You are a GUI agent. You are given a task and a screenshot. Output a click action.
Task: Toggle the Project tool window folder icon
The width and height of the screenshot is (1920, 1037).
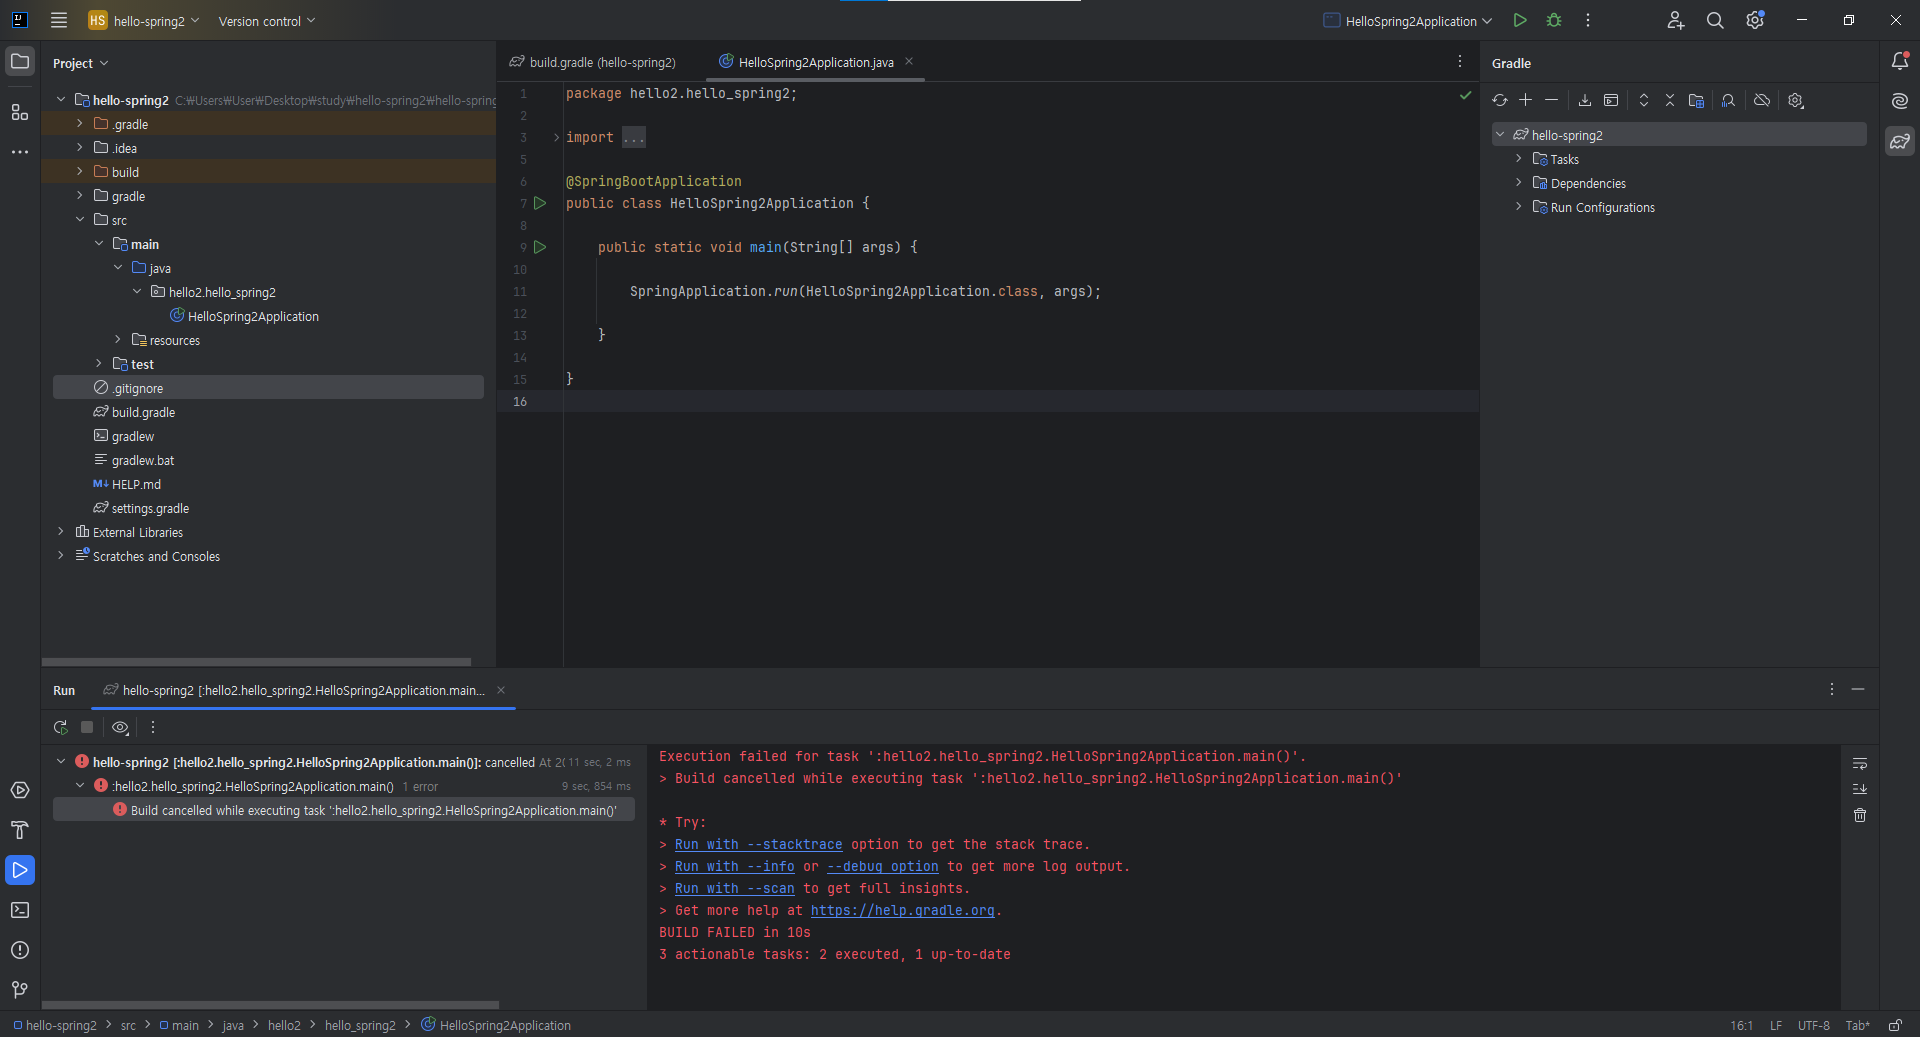pos(20,61)
